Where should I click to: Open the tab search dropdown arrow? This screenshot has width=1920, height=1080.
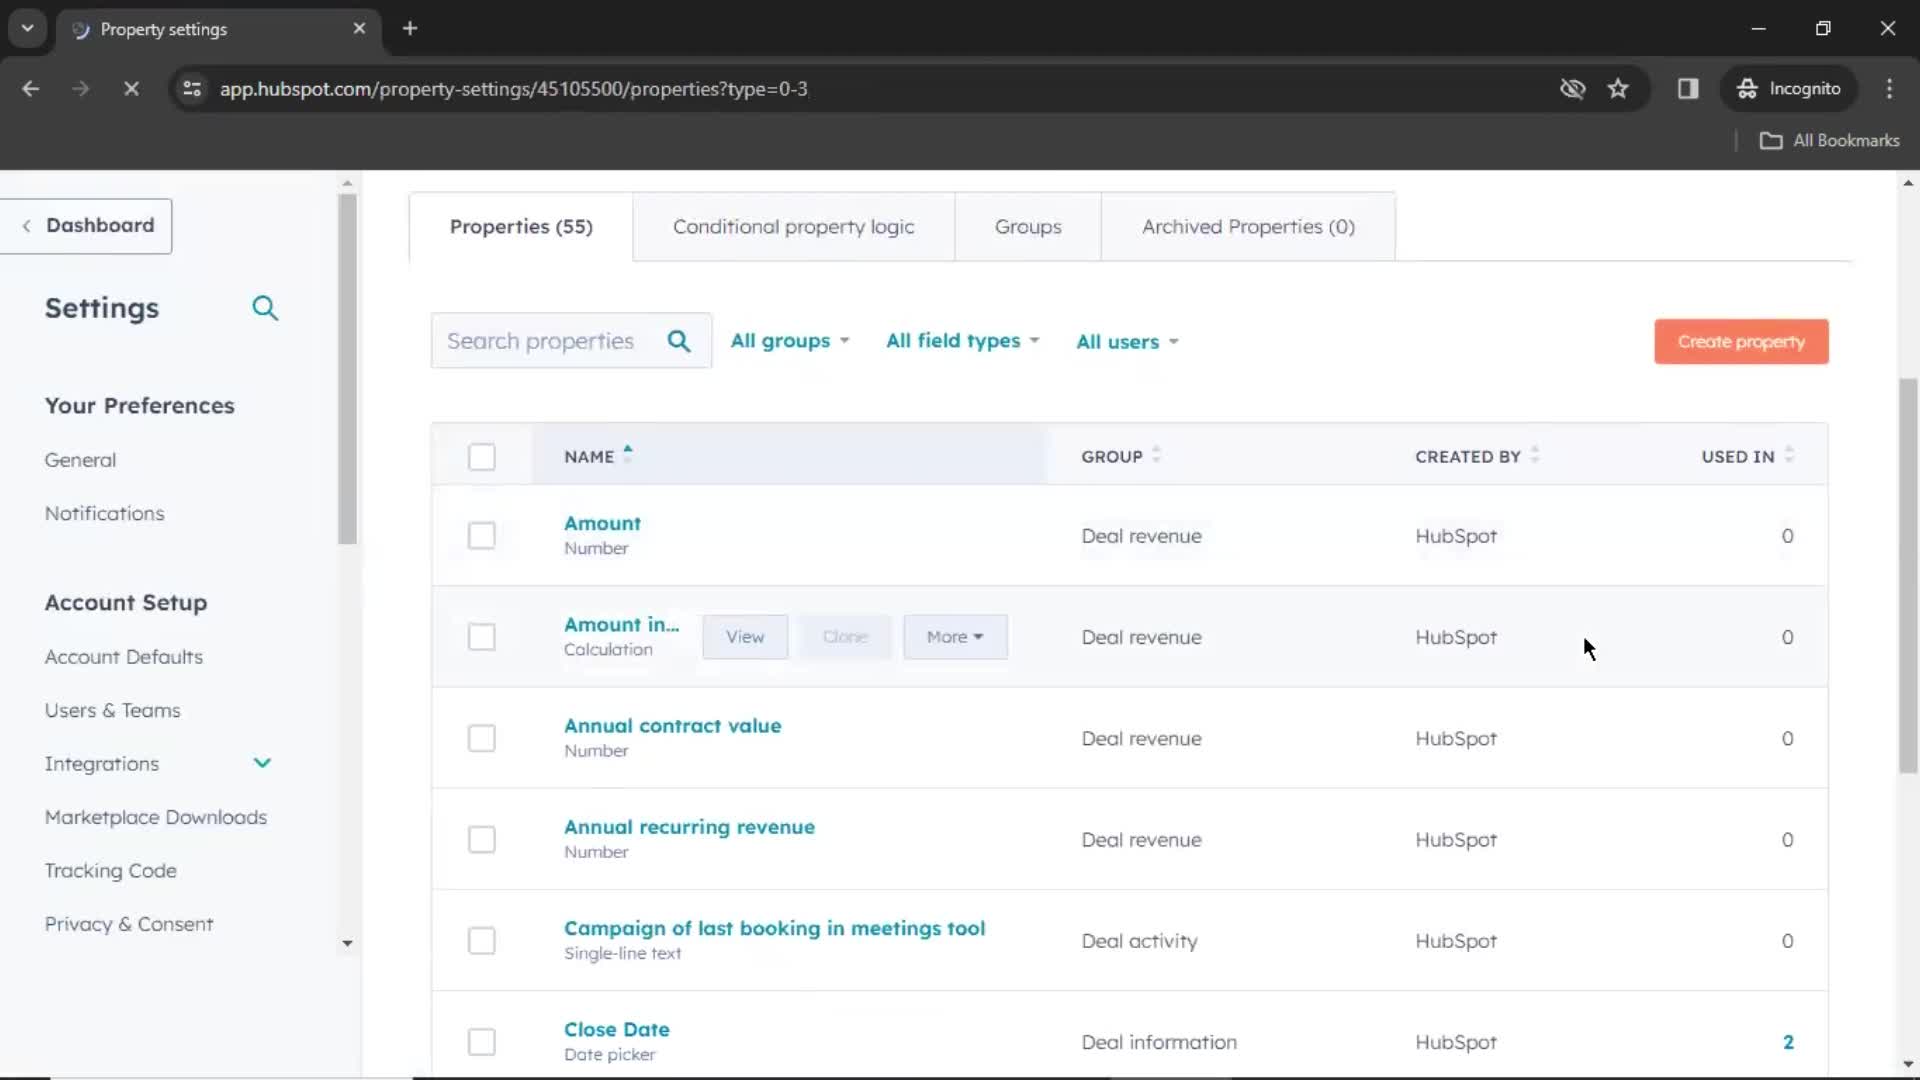pos(27,29)
